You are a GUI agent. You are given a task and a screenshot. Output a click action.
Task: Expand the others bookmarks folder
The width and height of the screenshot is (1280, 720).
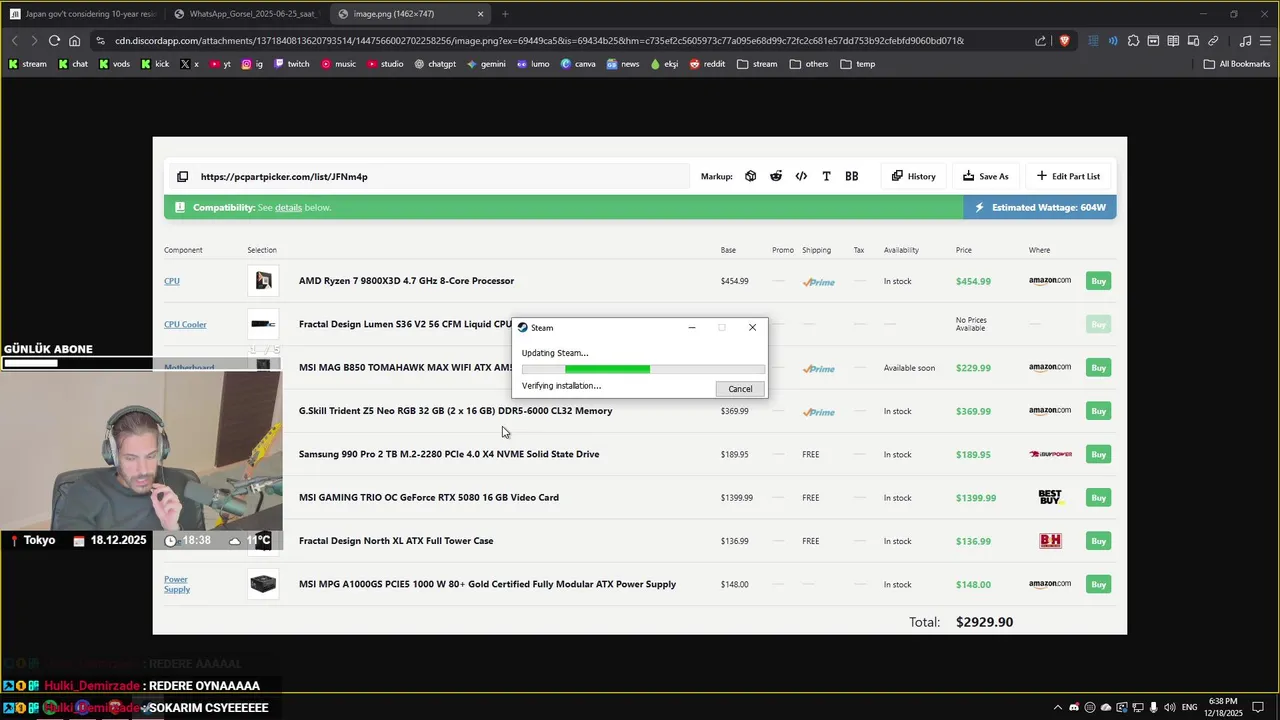809,64
